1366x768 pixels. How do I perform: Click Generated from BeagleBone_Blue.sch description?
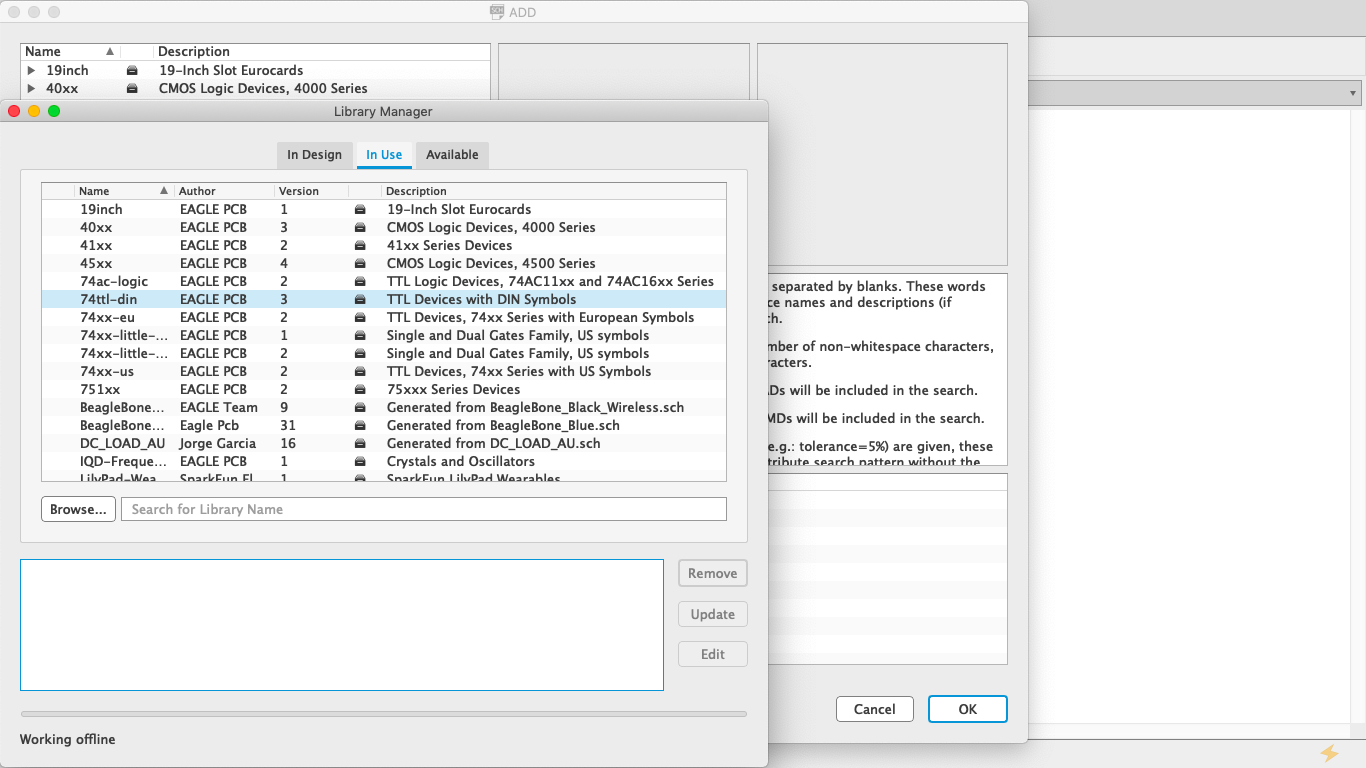tap(503, 426)
